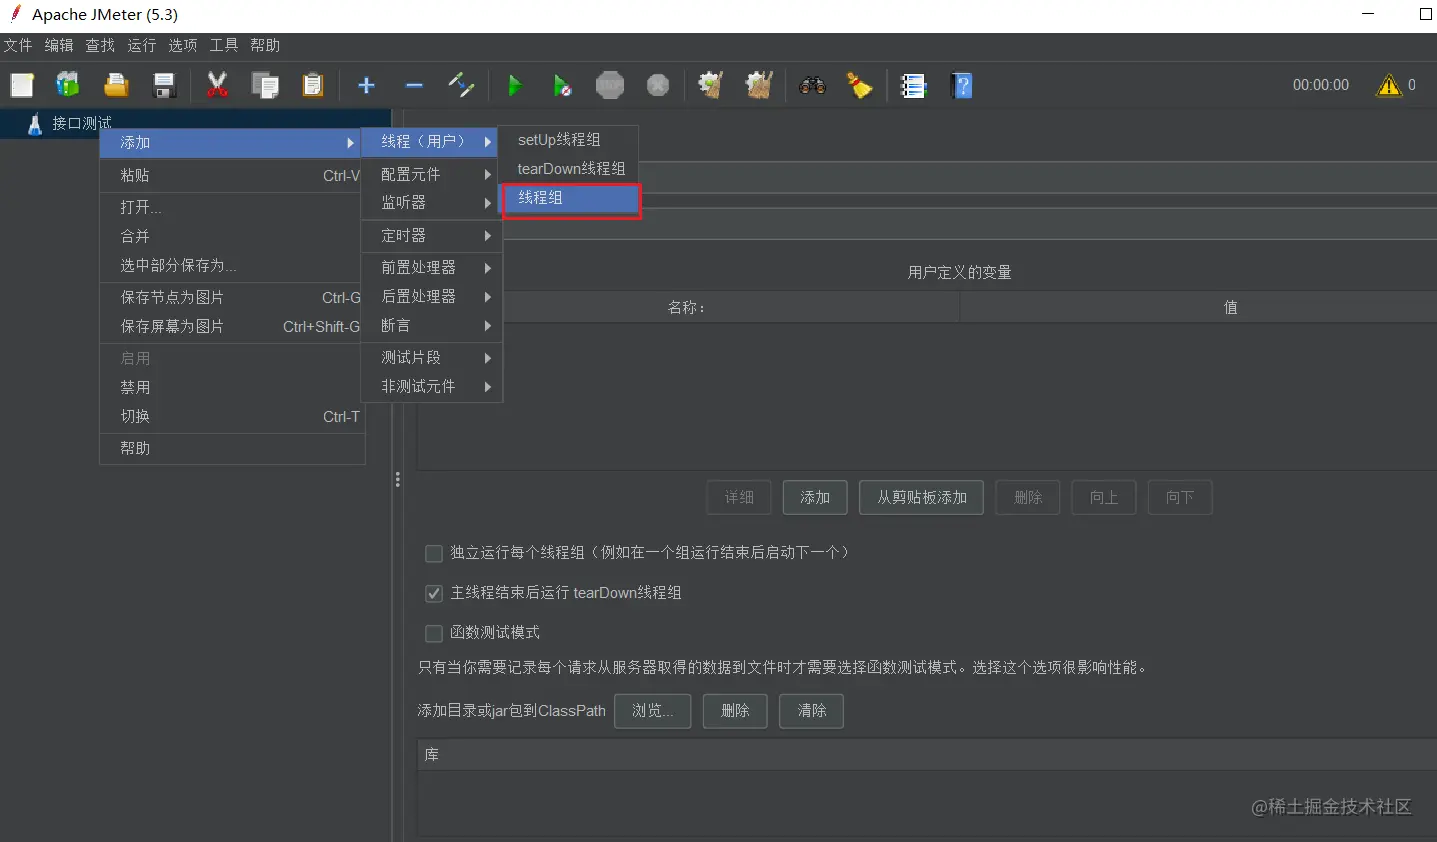Click the classpath 删除 button

pyautogui.click(x=735, y=711)
